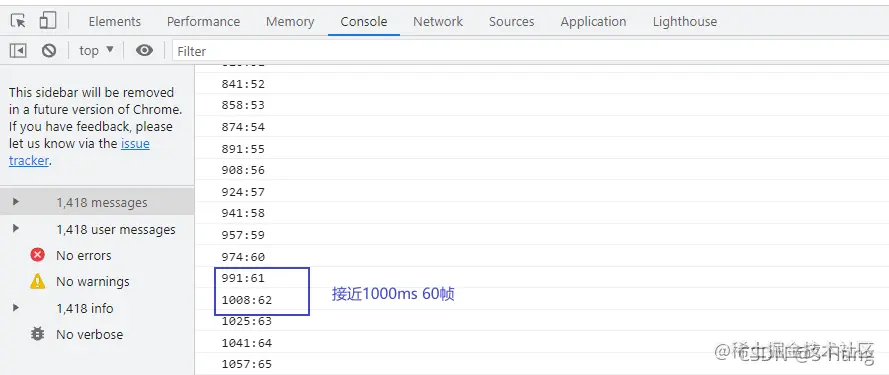Open the top context dropdown

click(96, 50)
